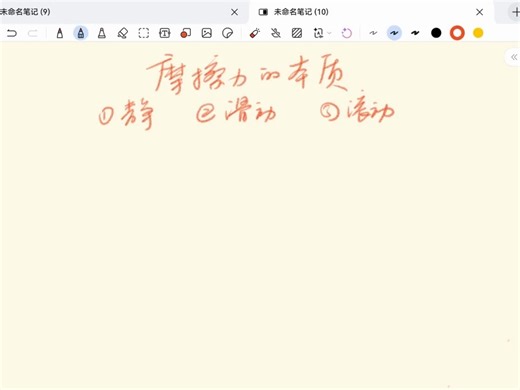Screen dimensions: 520x390
Task: Switch to tab 未命名笔记 (9)
Action: [x=123, y=12]
